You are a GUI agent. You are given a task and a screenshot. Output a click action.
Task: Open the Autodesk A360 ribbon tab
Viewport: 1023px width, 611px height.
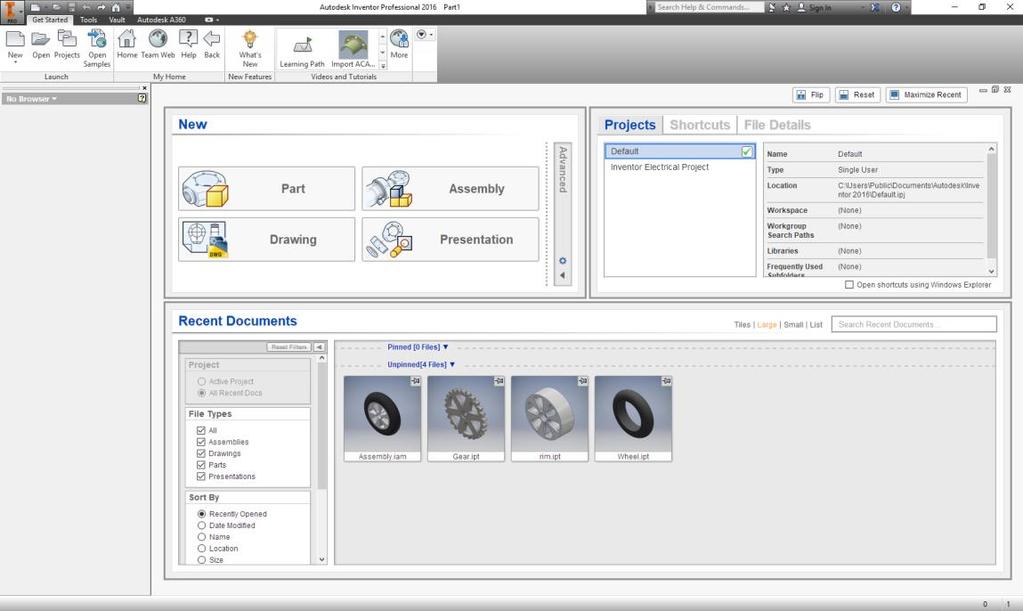click(x=161, y=20)
